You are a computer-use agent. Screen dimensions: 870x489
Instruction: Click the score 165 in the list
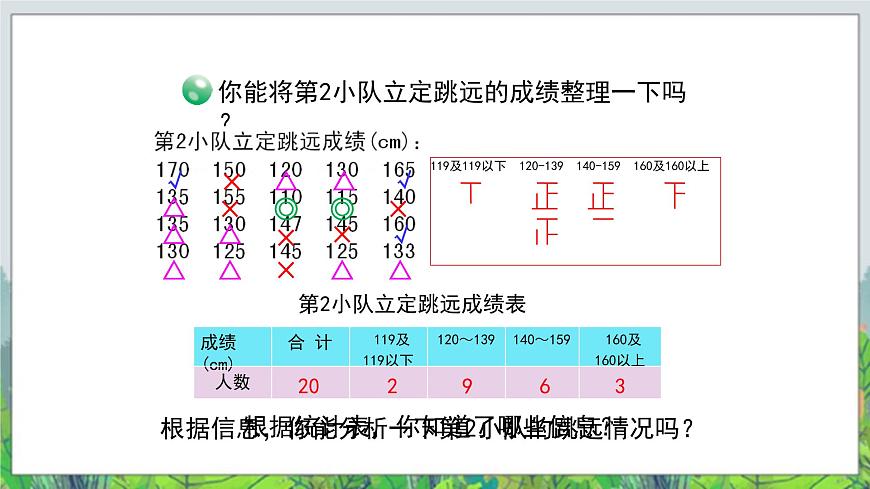[399, 169]
